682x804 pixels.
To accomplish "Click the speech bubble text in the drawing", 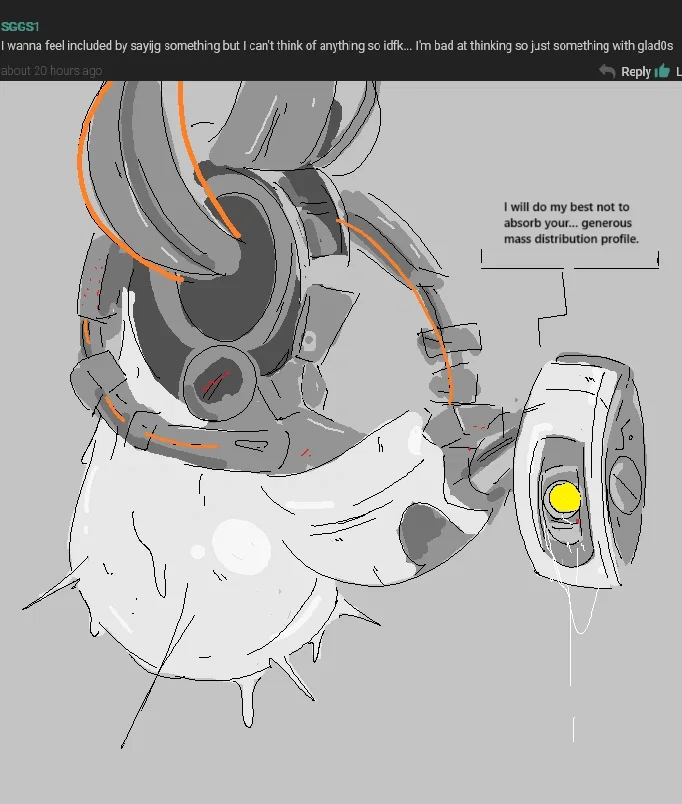I will click(571, 223).
